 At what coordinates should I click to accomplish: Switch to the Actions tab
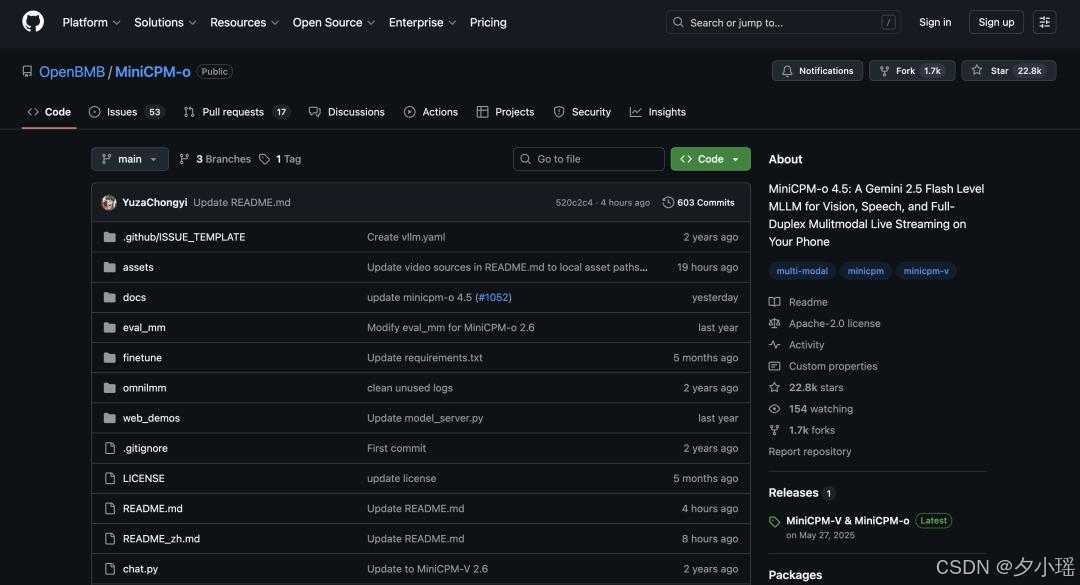(430, 112)
